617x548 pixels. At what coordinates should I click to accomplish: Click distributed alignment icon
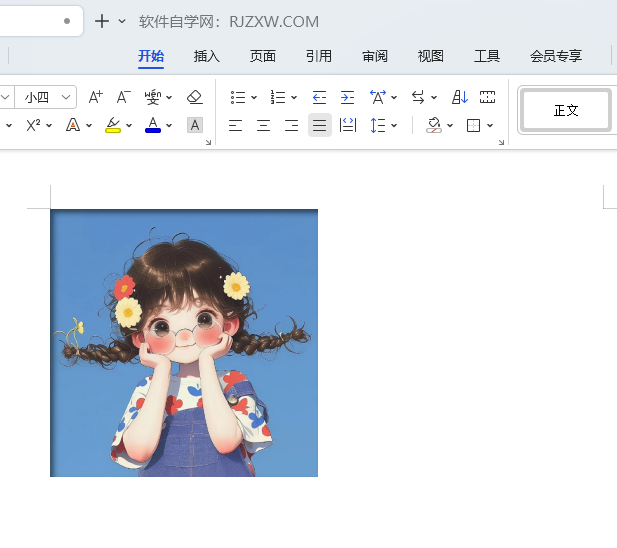coord(348,125)
